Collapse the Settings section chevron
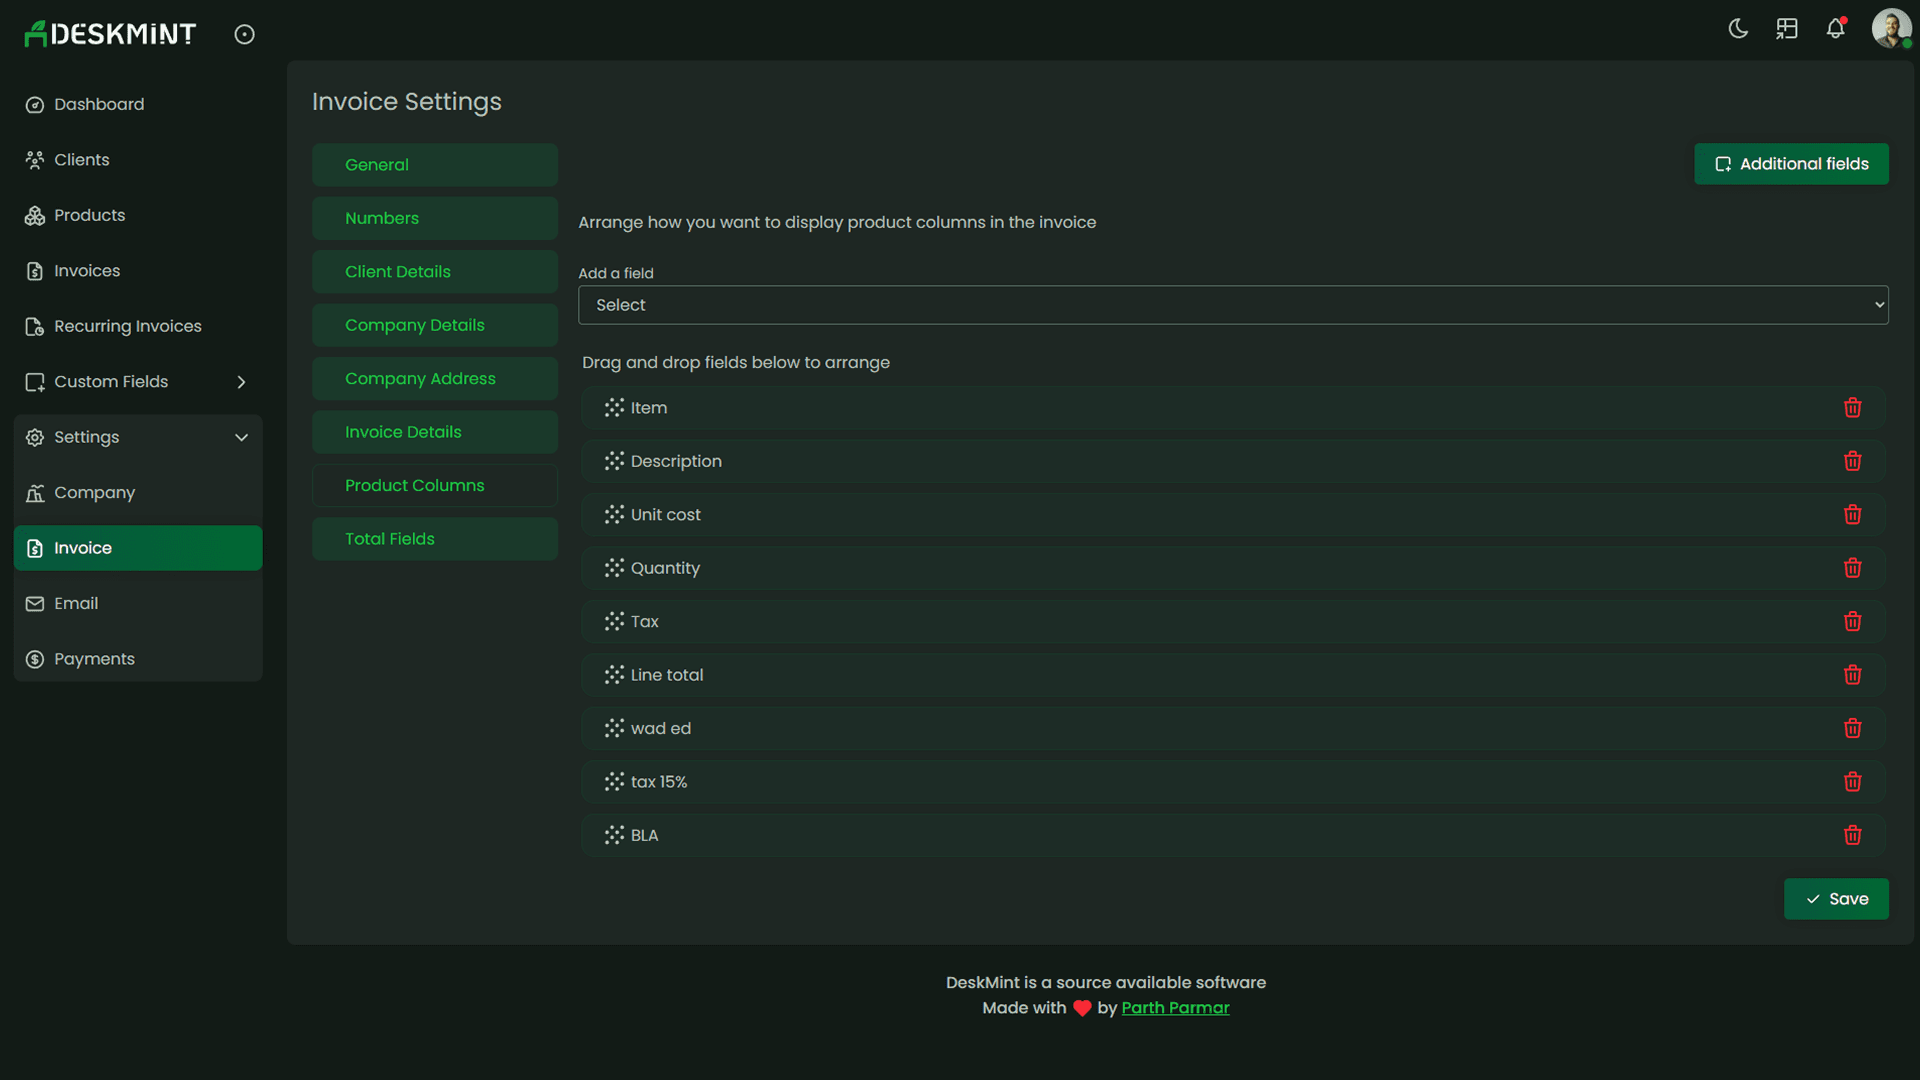The width and height of the screenshot is (1920, 1080). click(x=241, y=437)
